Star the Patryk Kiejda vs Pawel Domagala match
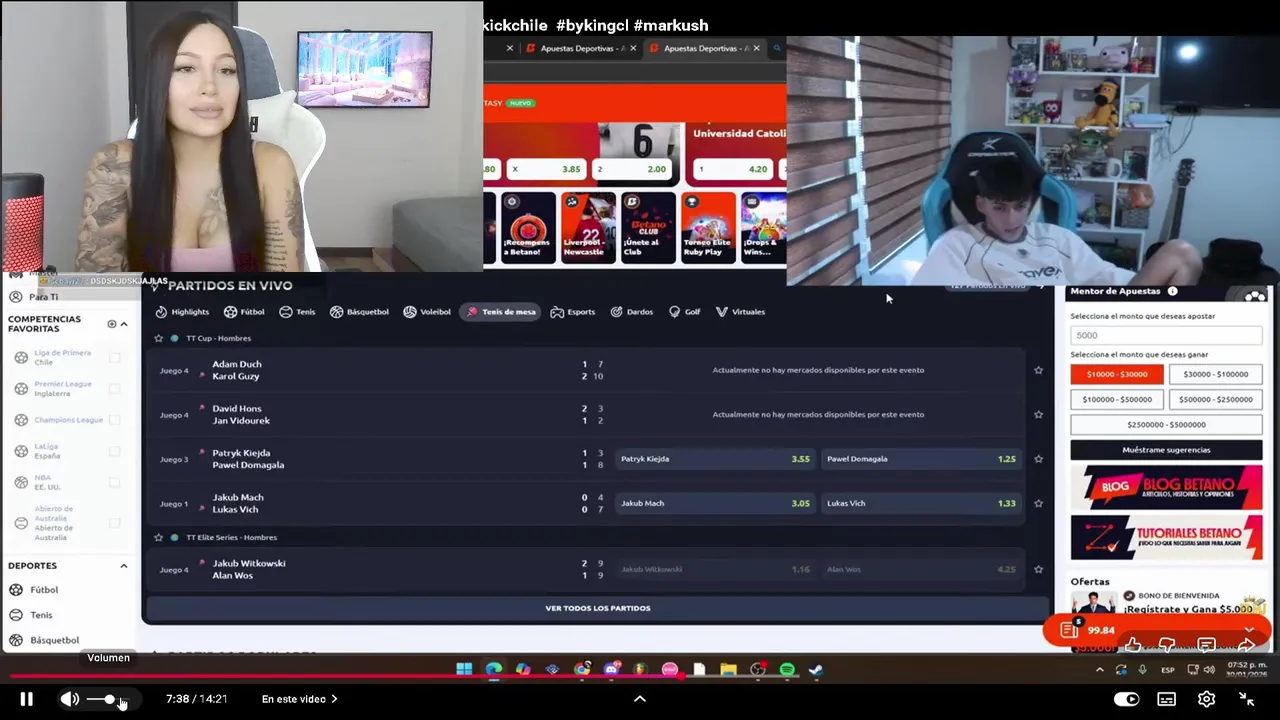 [x=1038, y=459]
